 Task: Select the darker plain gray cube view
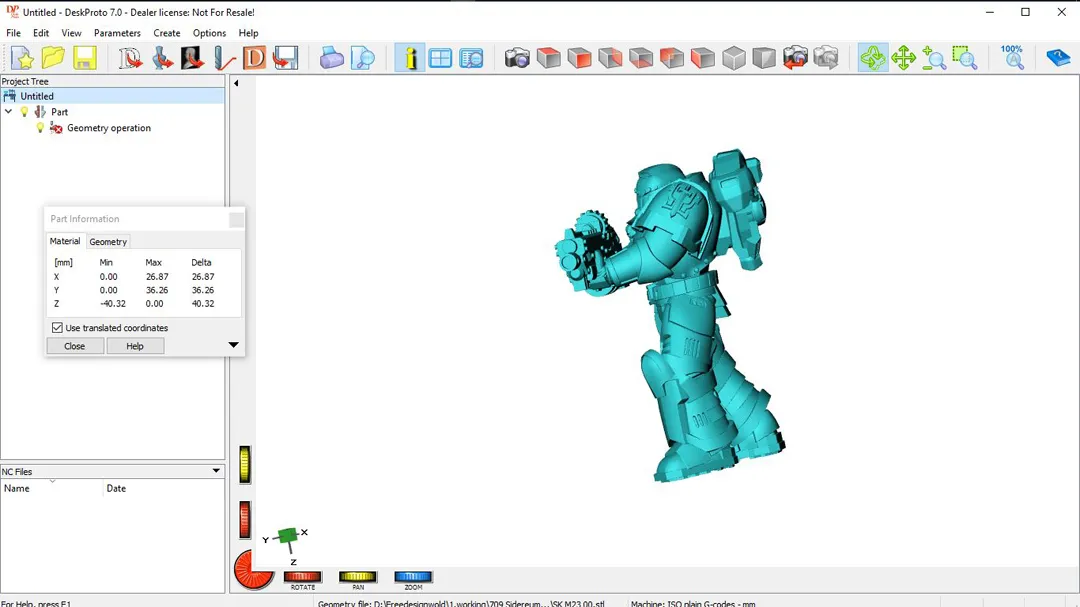(x=764, y=58)
